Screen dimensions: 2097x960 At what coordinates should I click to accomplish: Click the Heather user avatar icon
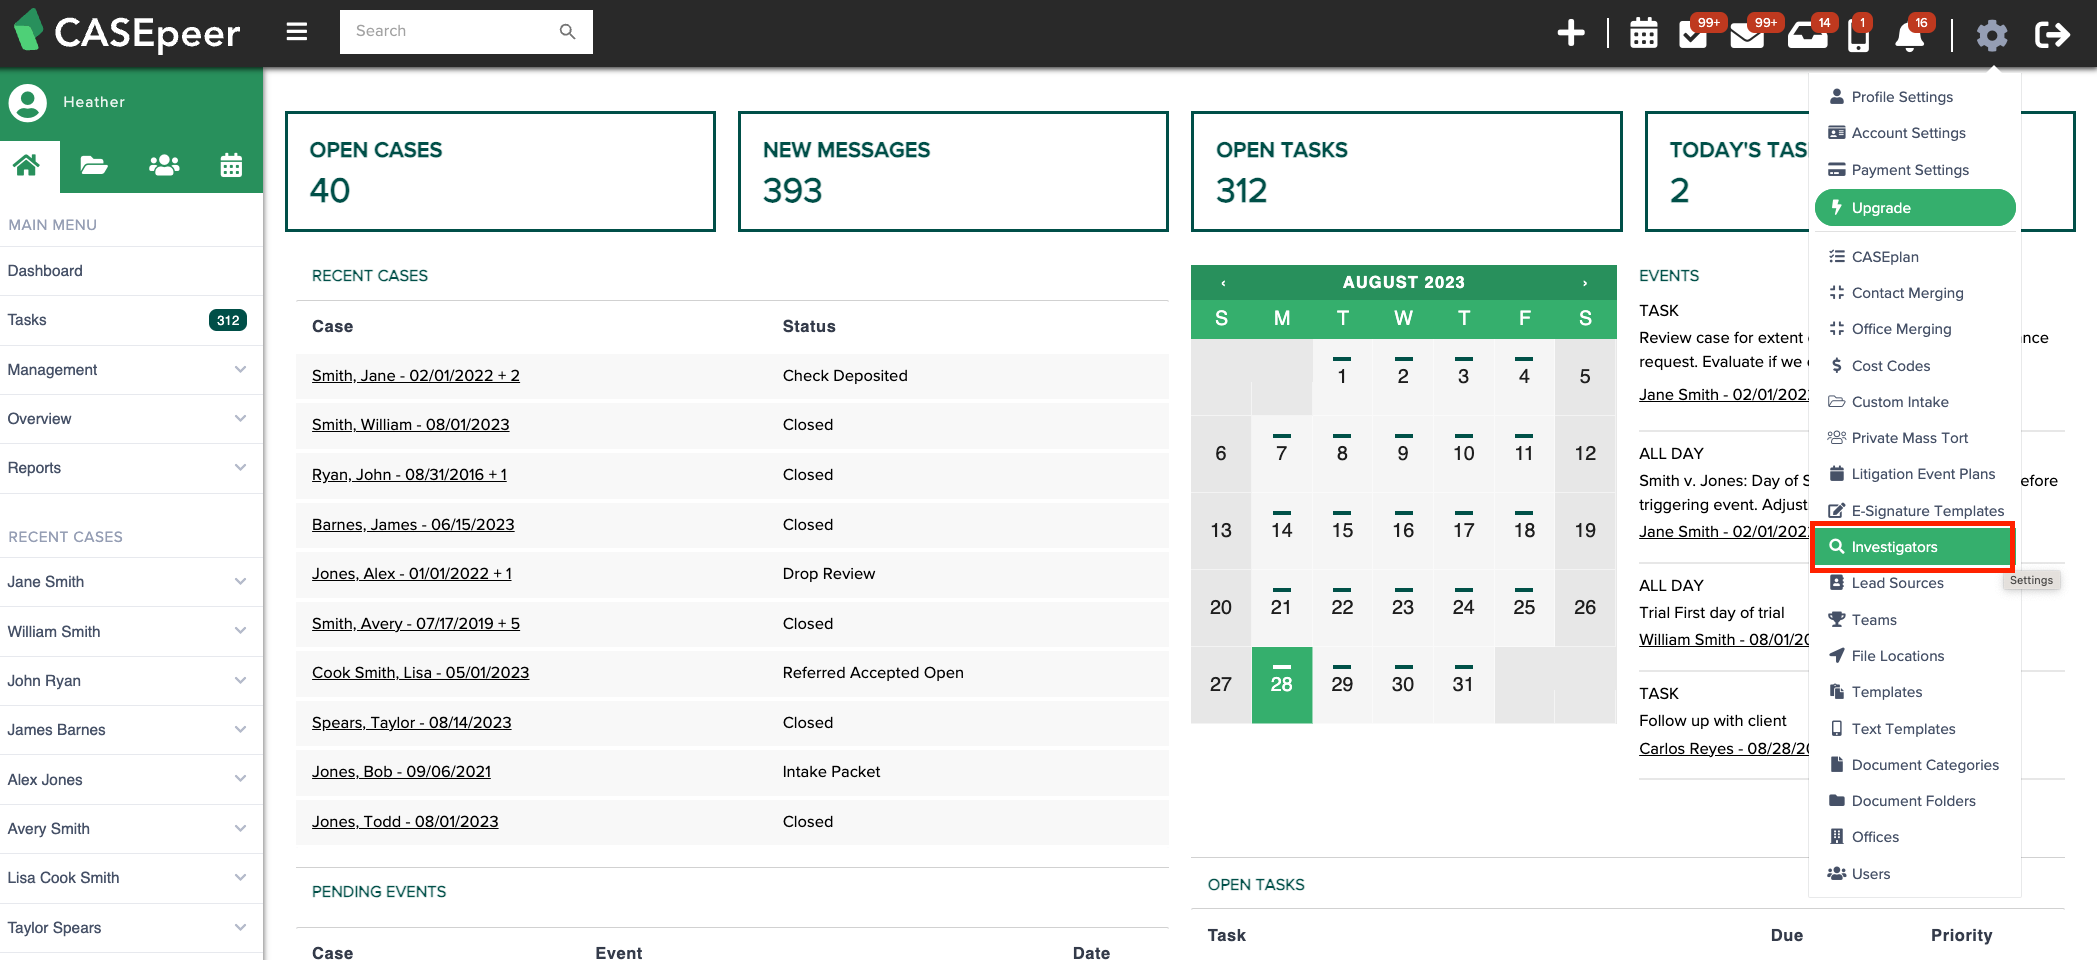click(27, 102)
